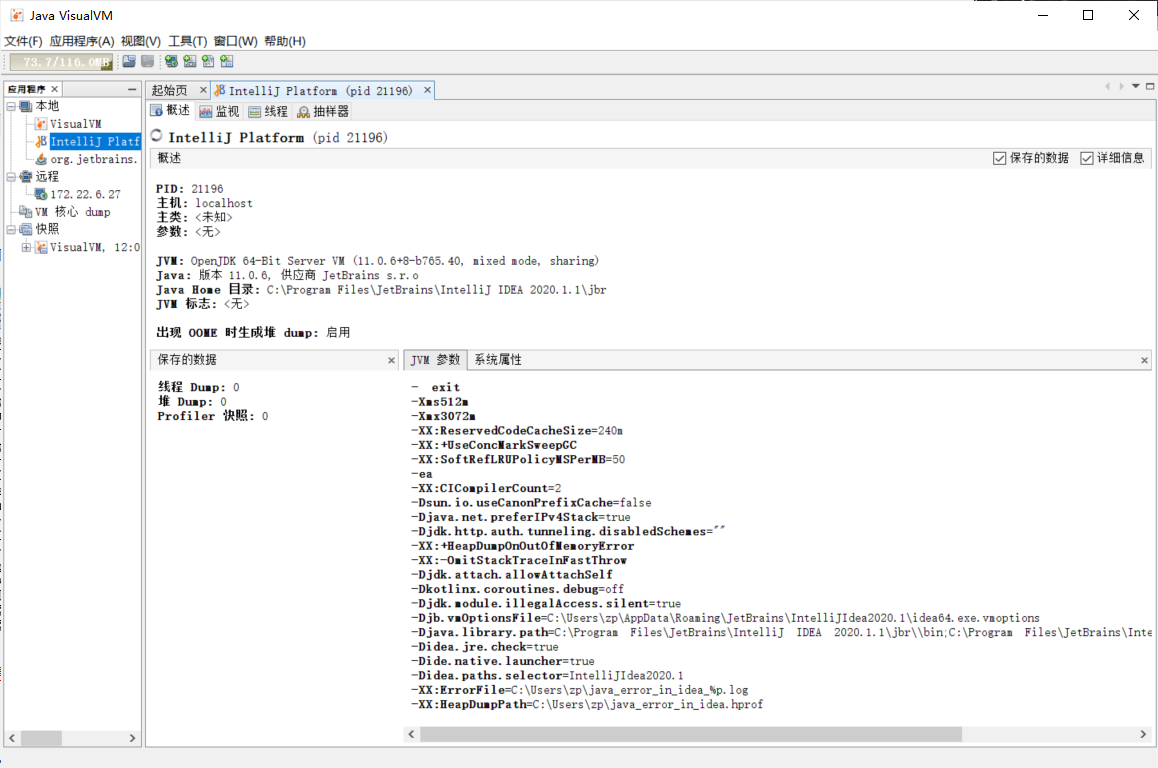
Task: Open the 应用程序(A) menu
Action: 82,41
